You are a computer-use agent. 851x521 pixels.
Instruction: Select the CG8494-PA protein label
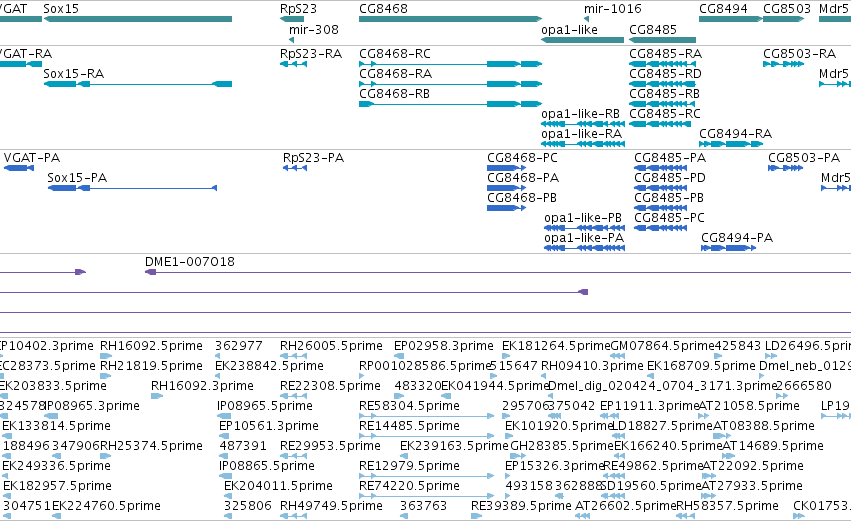click(737, 238)
